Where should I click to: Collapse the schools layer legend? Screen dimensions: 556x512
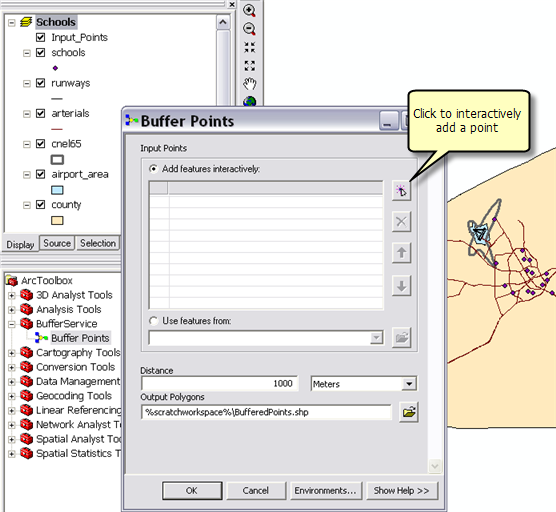click(27, 53)
